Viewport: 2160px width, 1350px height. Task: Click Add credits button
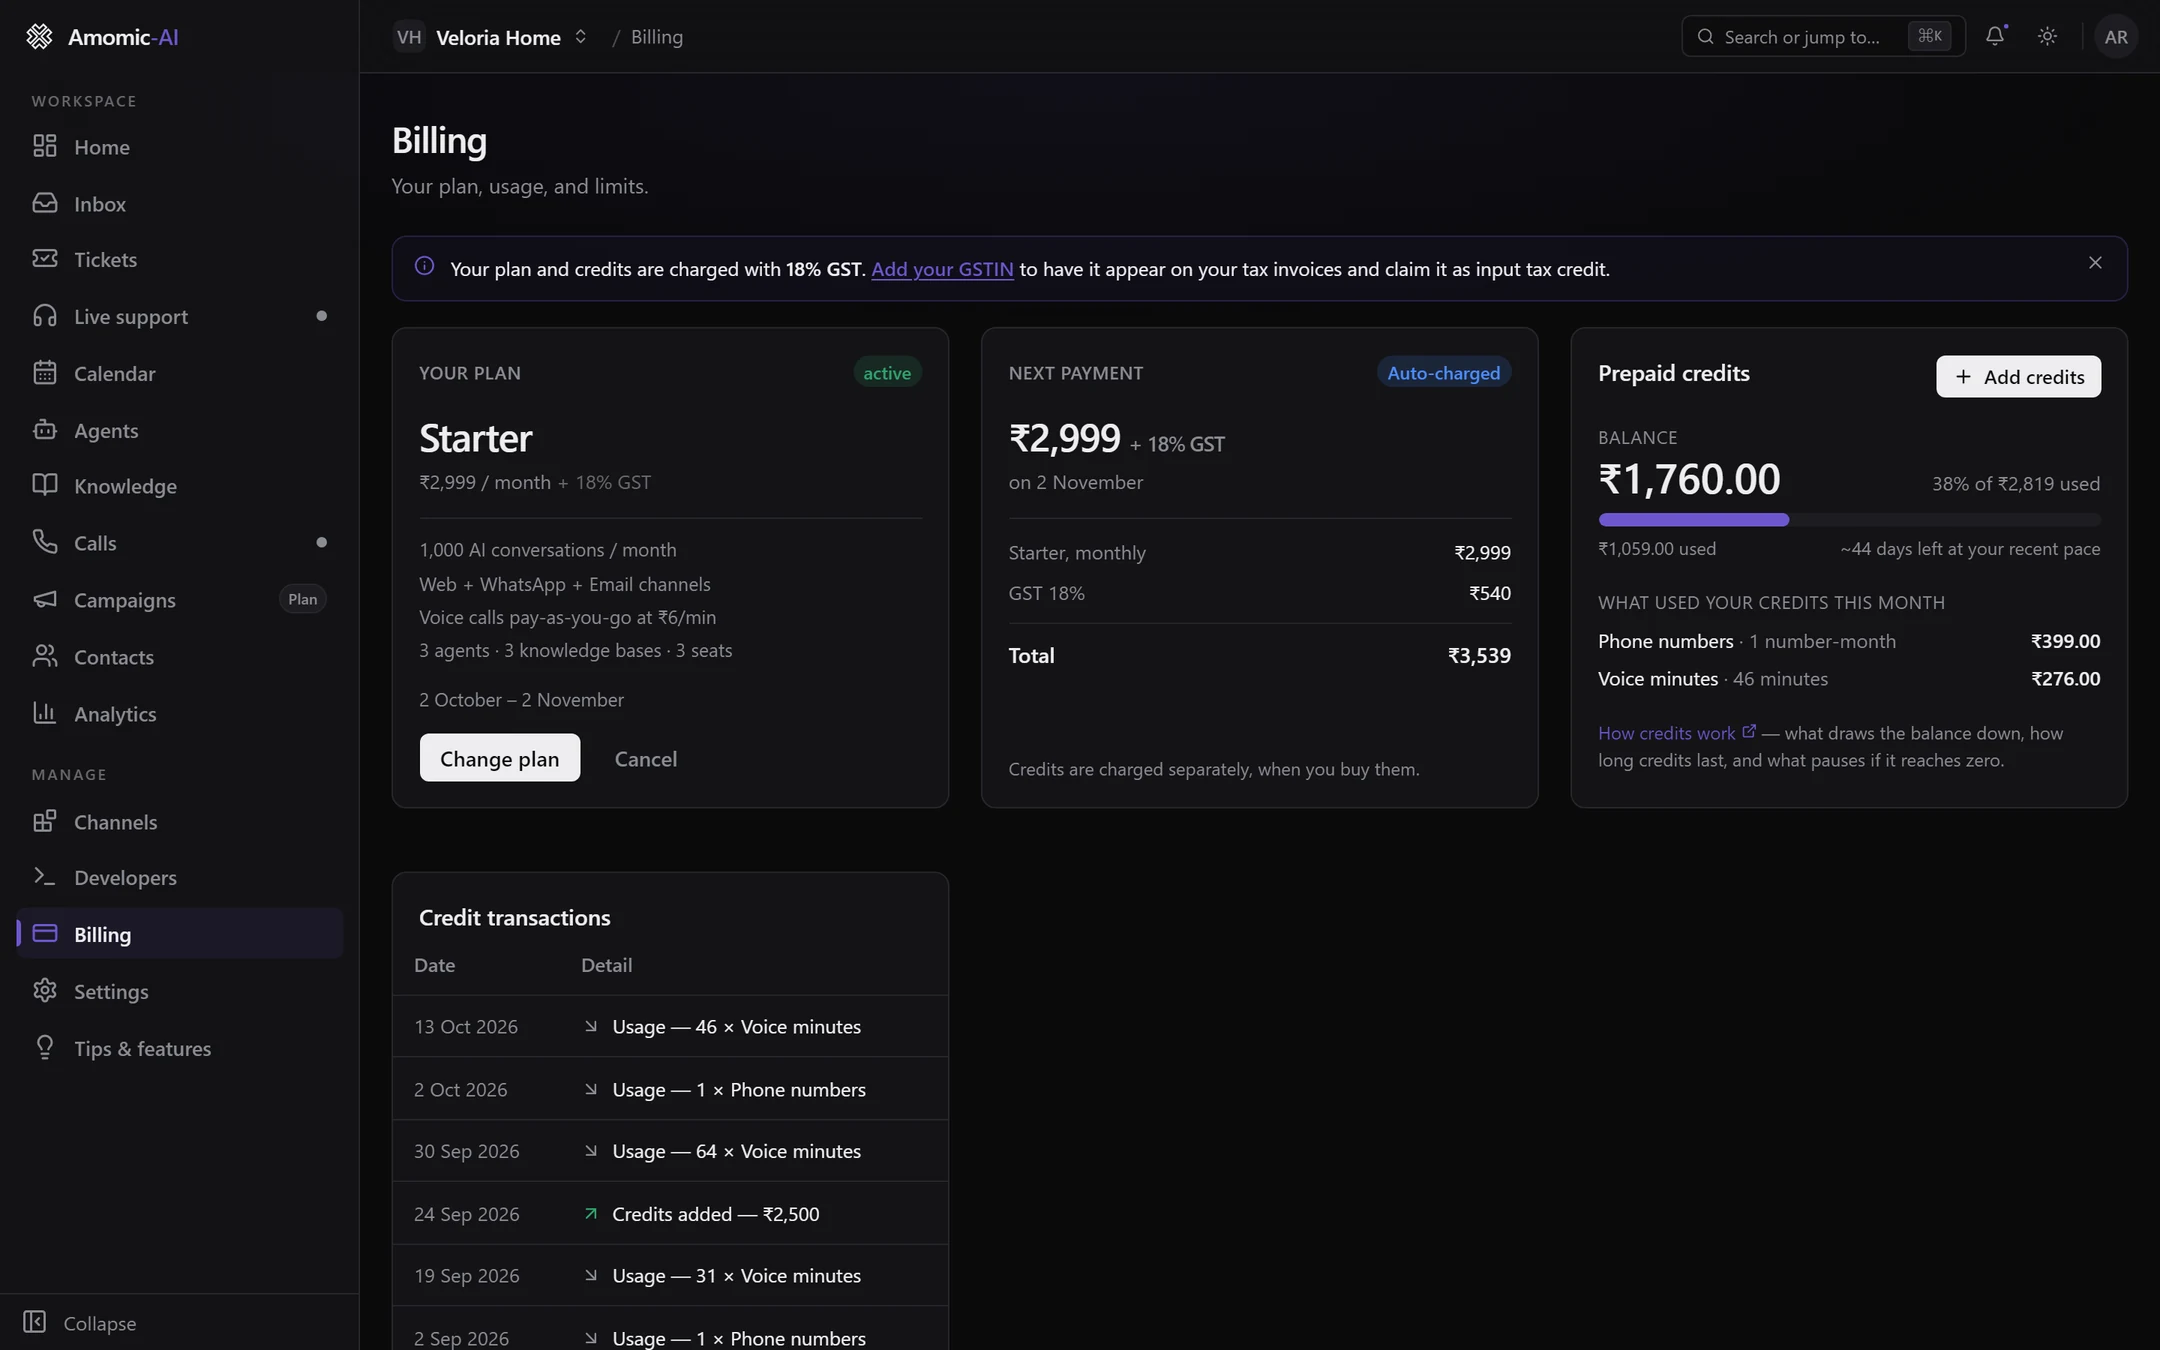pos(2018,377)
